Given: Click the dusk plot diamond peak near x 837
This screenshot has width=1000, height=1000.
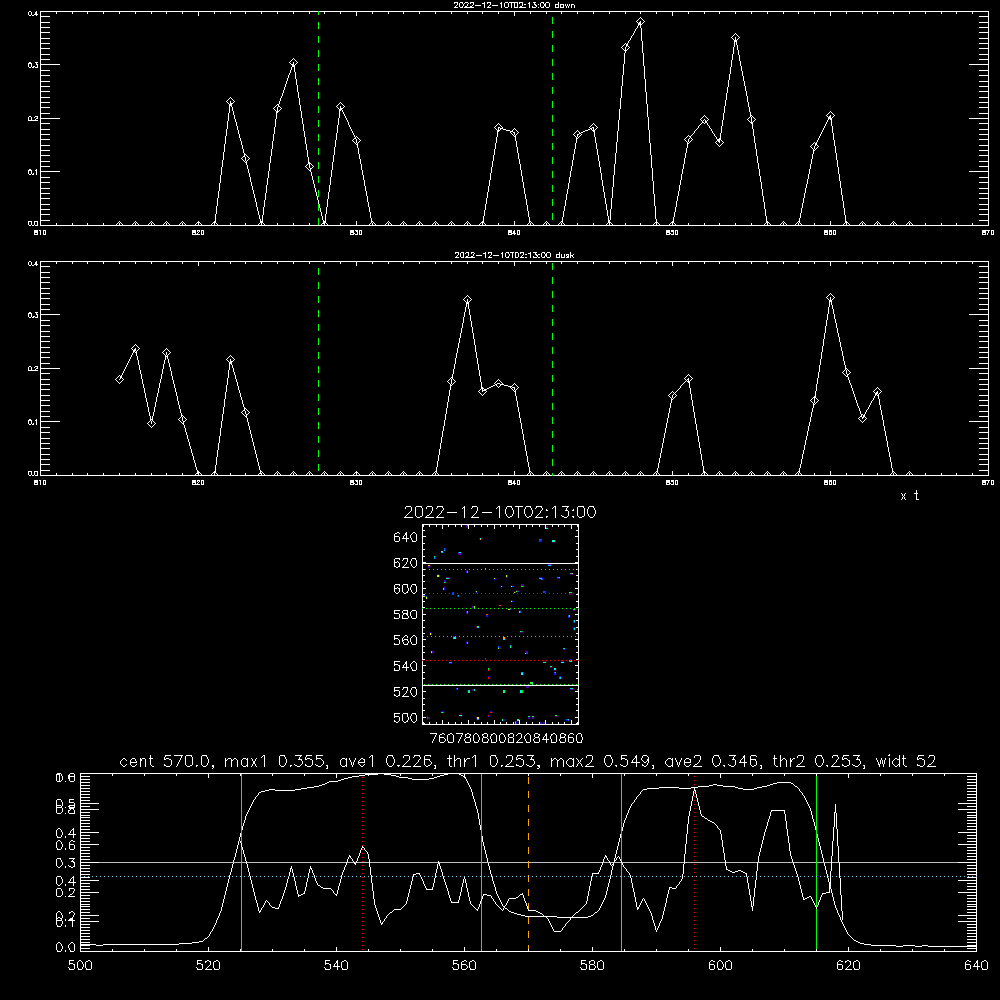Looking at the screenshot, I should point(467,299).
